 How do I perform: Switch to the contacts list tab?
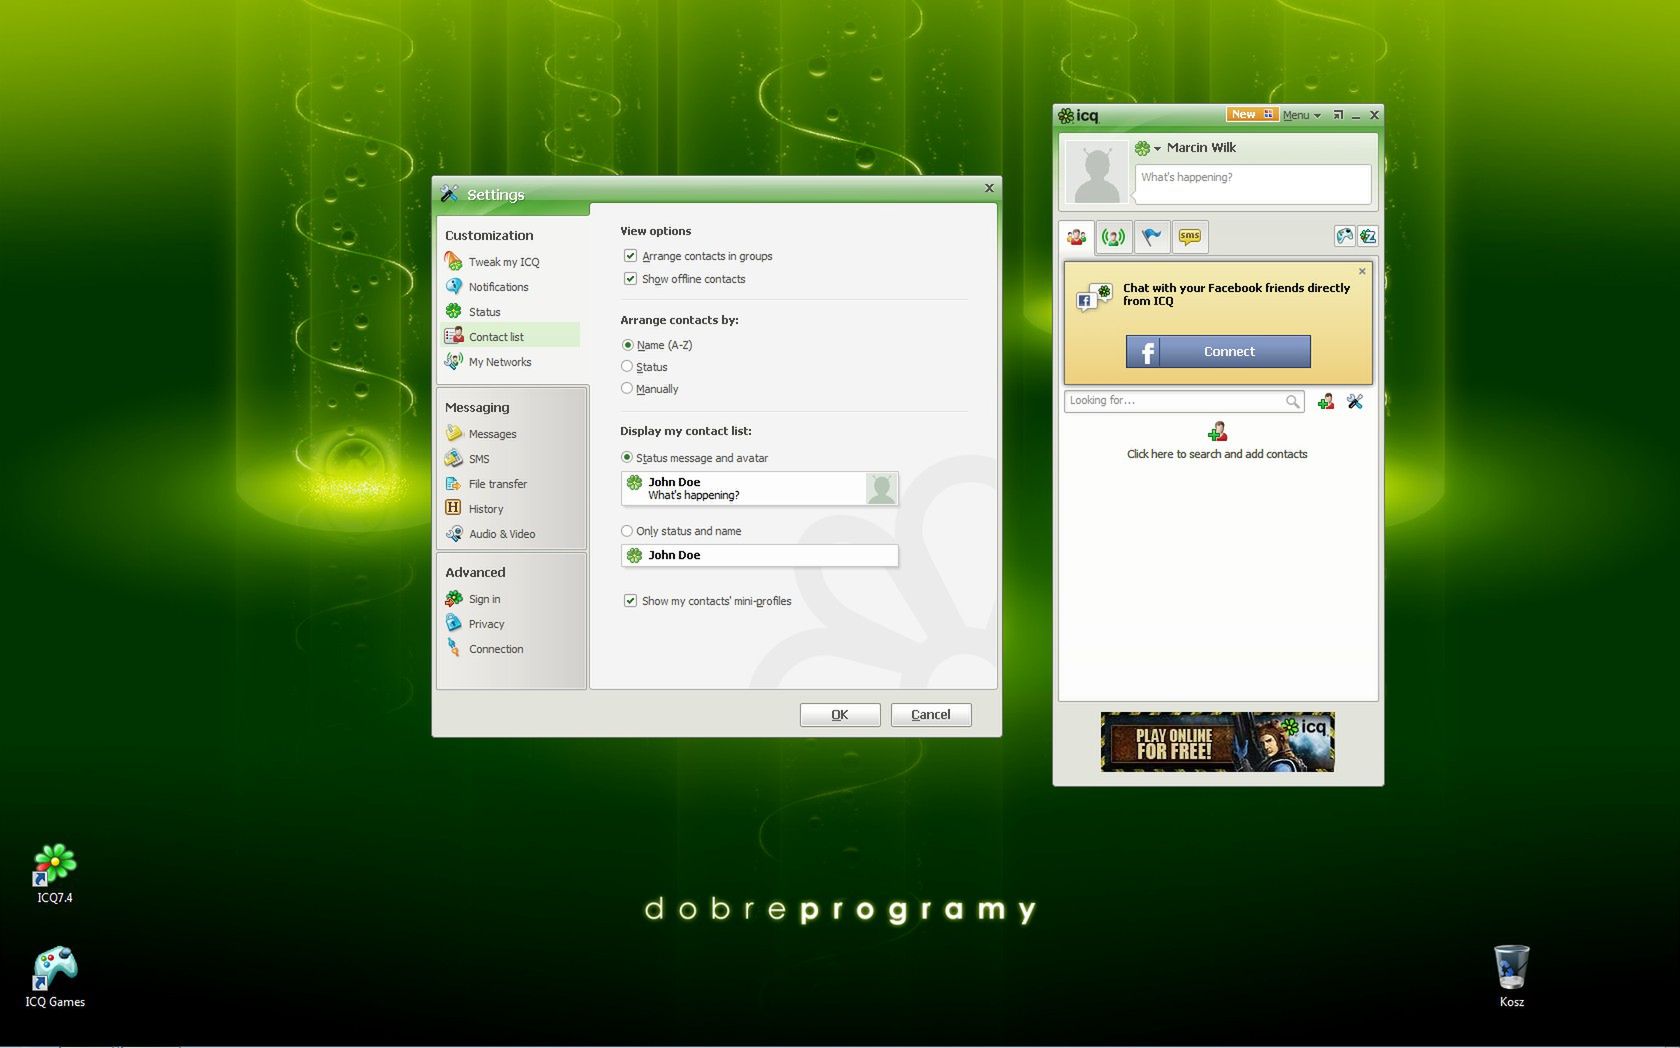[x=1077, y=237]
